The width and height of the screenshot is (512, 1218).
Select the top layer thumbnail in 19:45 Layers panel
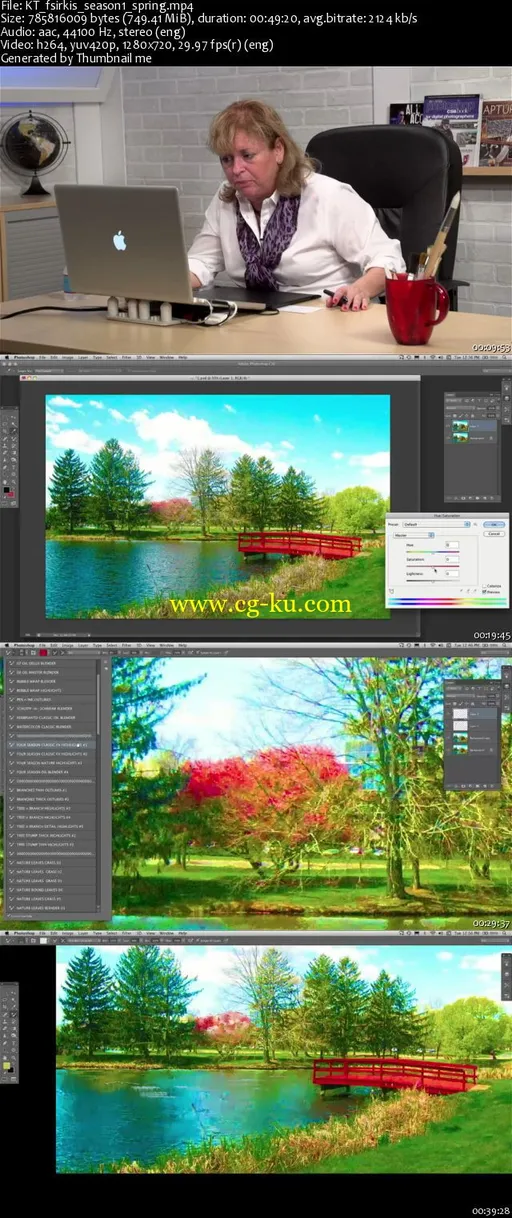pyautogui.click(x=460, y=425)
